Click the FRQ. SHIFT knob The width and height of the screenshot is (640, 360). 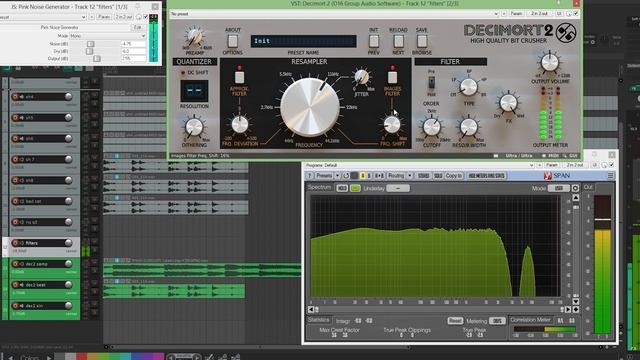pyautogui.click(x=392, y=124)
